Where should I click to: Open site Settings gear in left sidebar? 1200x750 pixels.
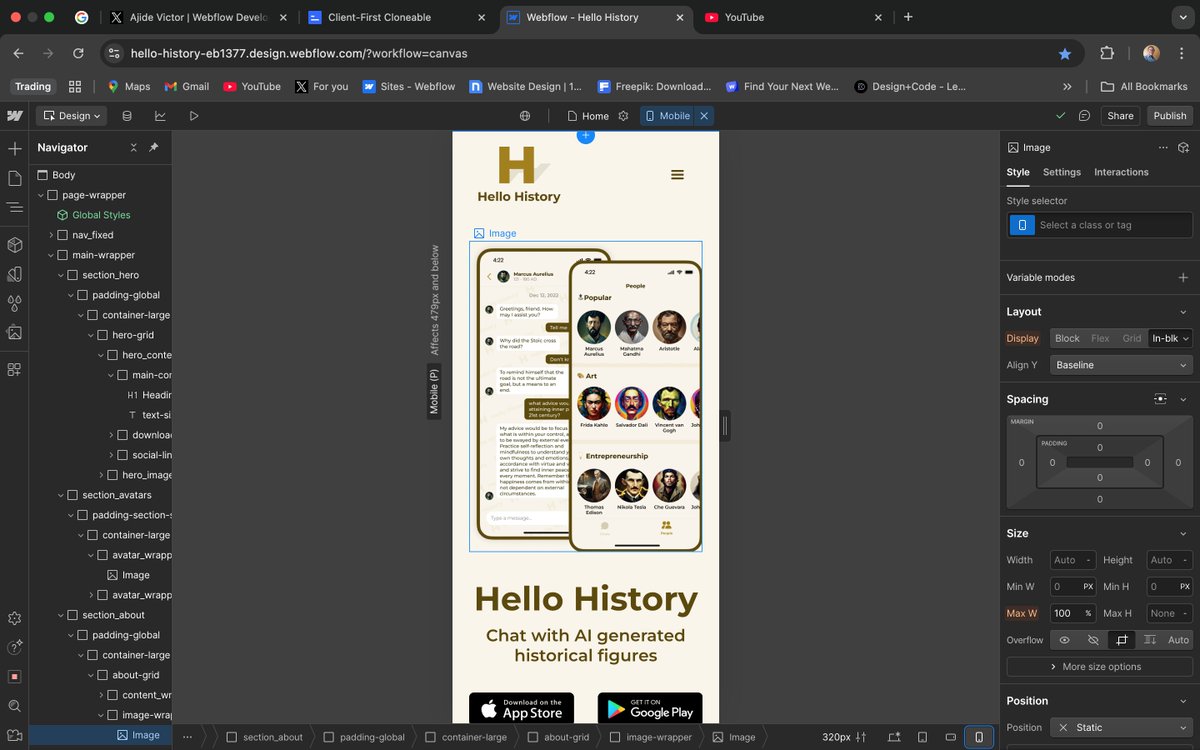pos(15,619)
